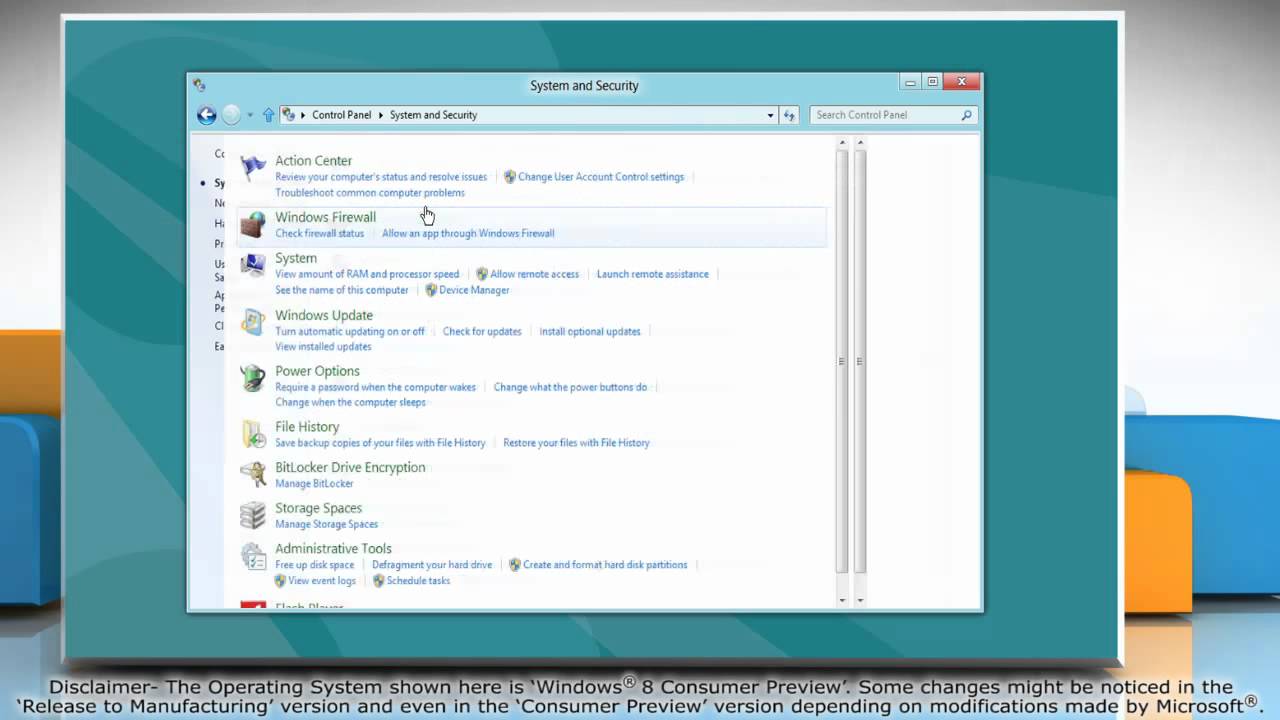Click Launch remote assistance
Screen dimensions: 1280x720
(x=653, y=274)
